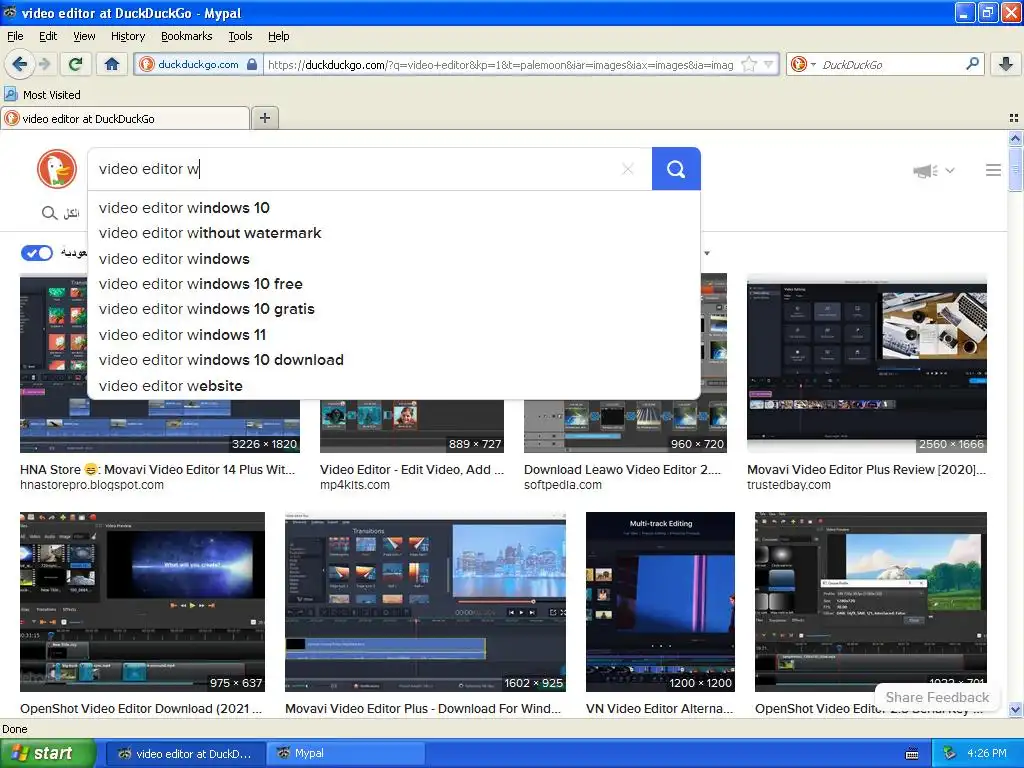Open the list all tabs grid icon
This screenshot has width=1024, height=768.
pos(1014,118)
